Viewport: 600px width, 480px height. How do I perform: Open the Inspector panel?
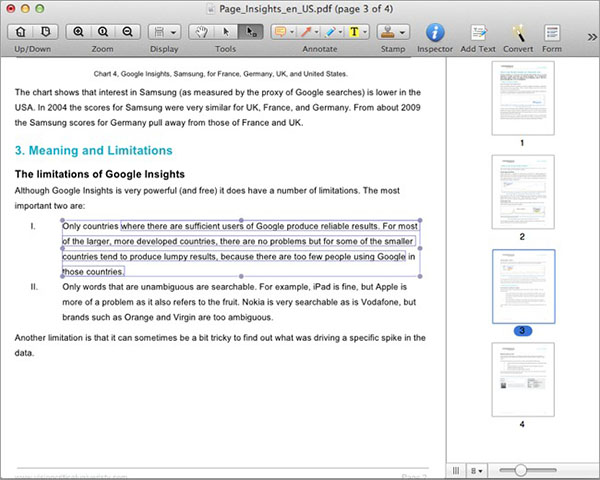point(434,33)
